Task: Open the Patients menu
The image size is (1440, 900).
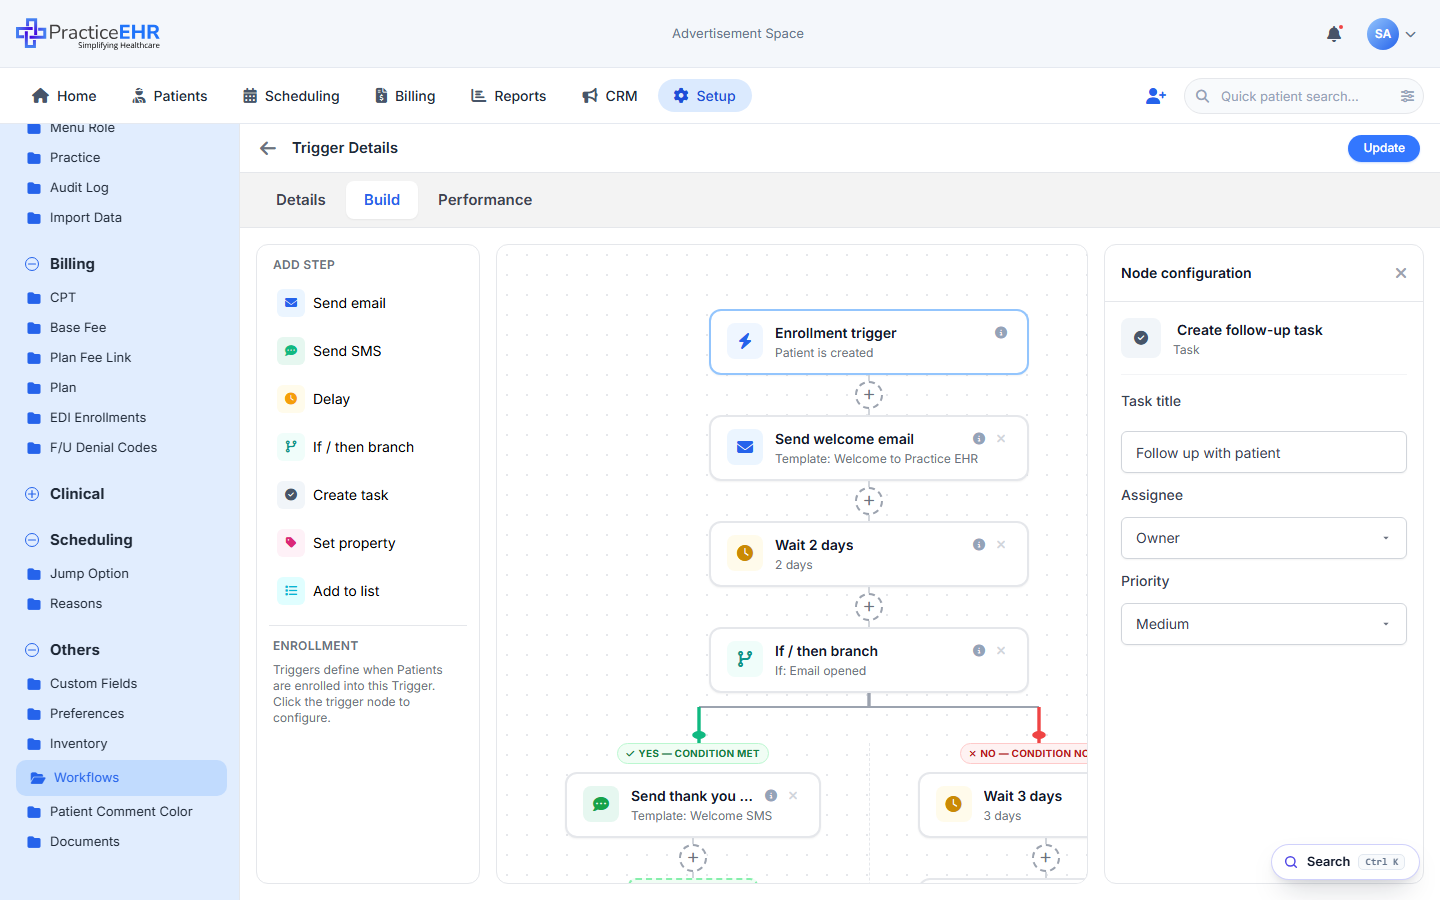Action: [170, 96]
